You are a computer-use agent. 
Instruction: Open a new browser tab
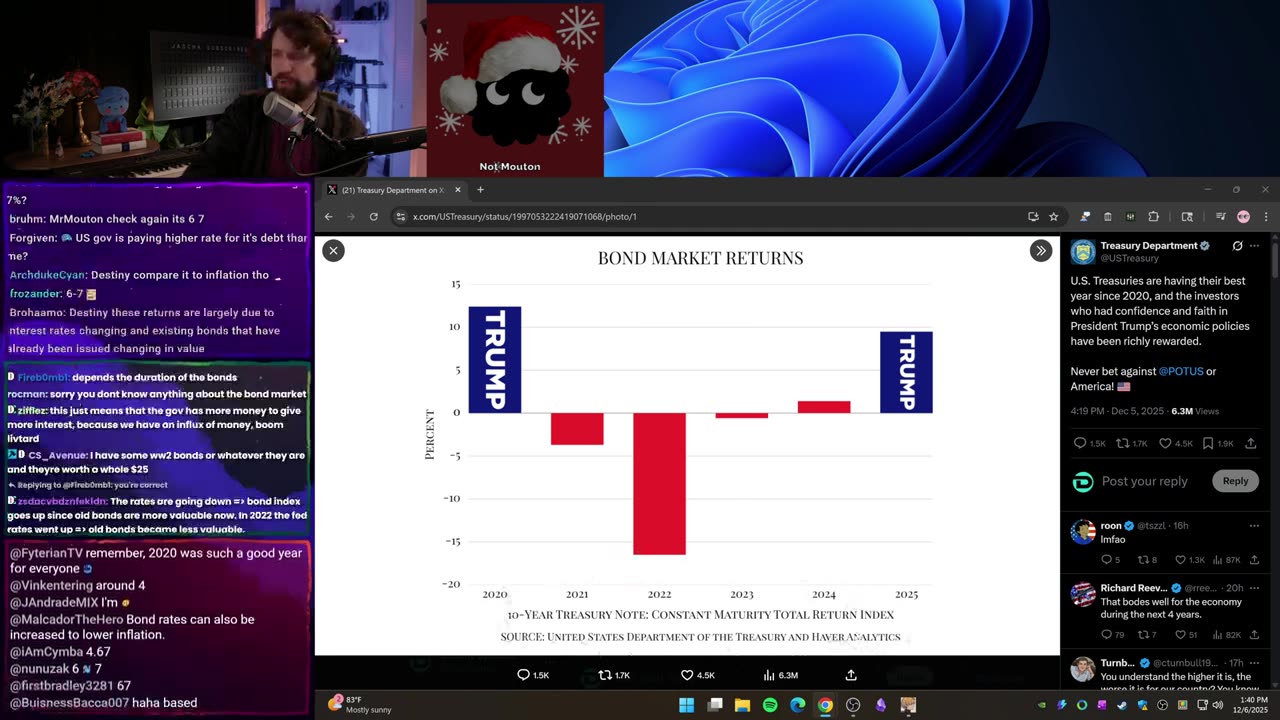(480, 190)
